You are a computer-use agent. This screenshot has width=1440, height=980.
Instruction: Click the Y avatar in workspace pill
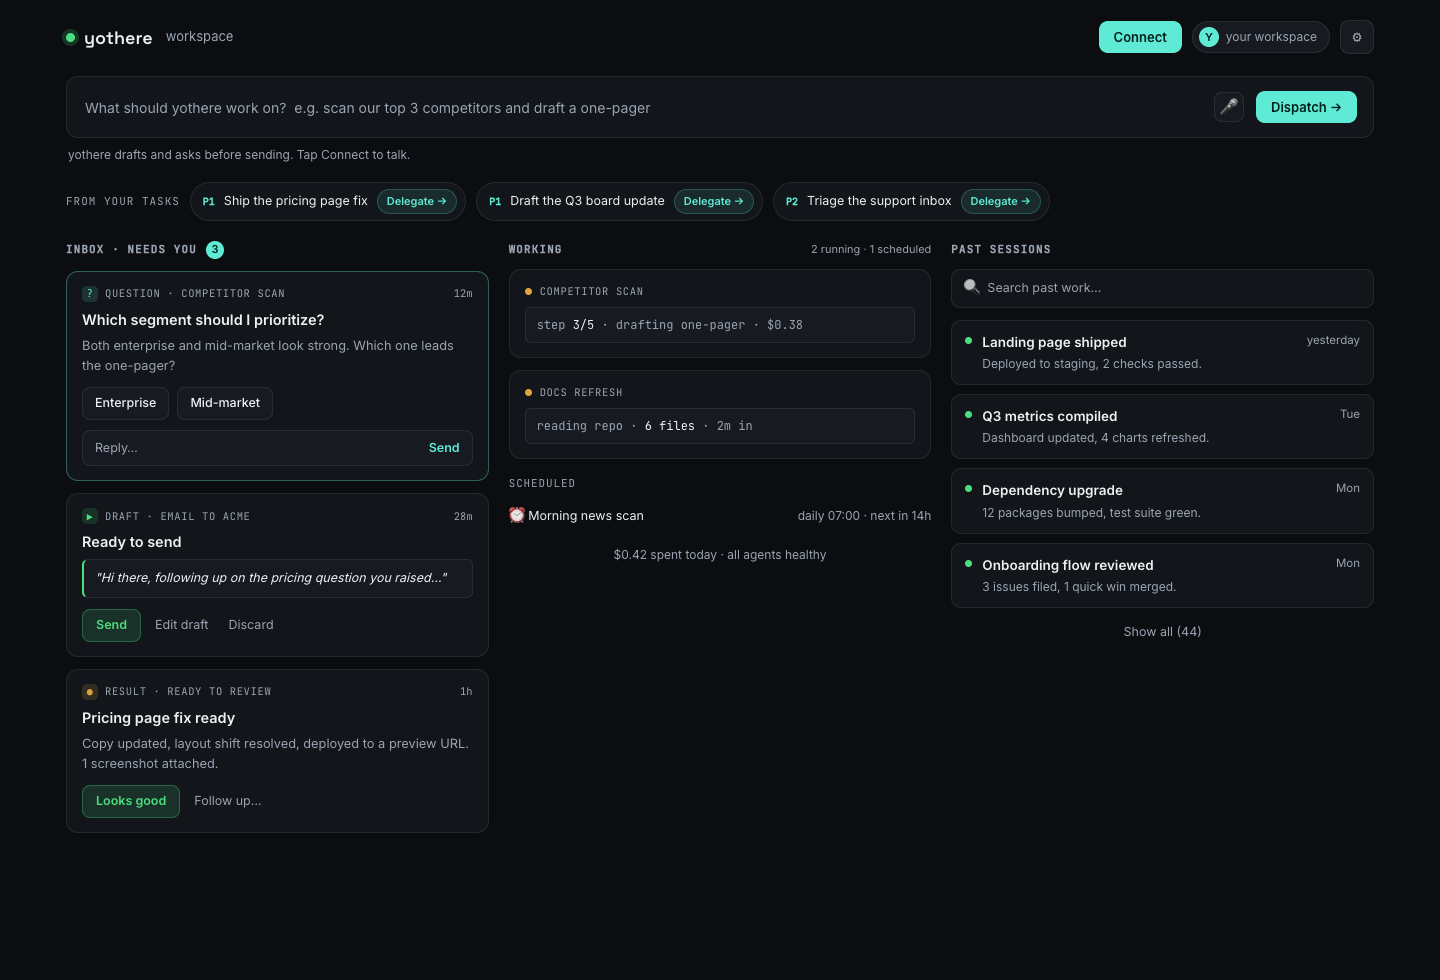1209,37
